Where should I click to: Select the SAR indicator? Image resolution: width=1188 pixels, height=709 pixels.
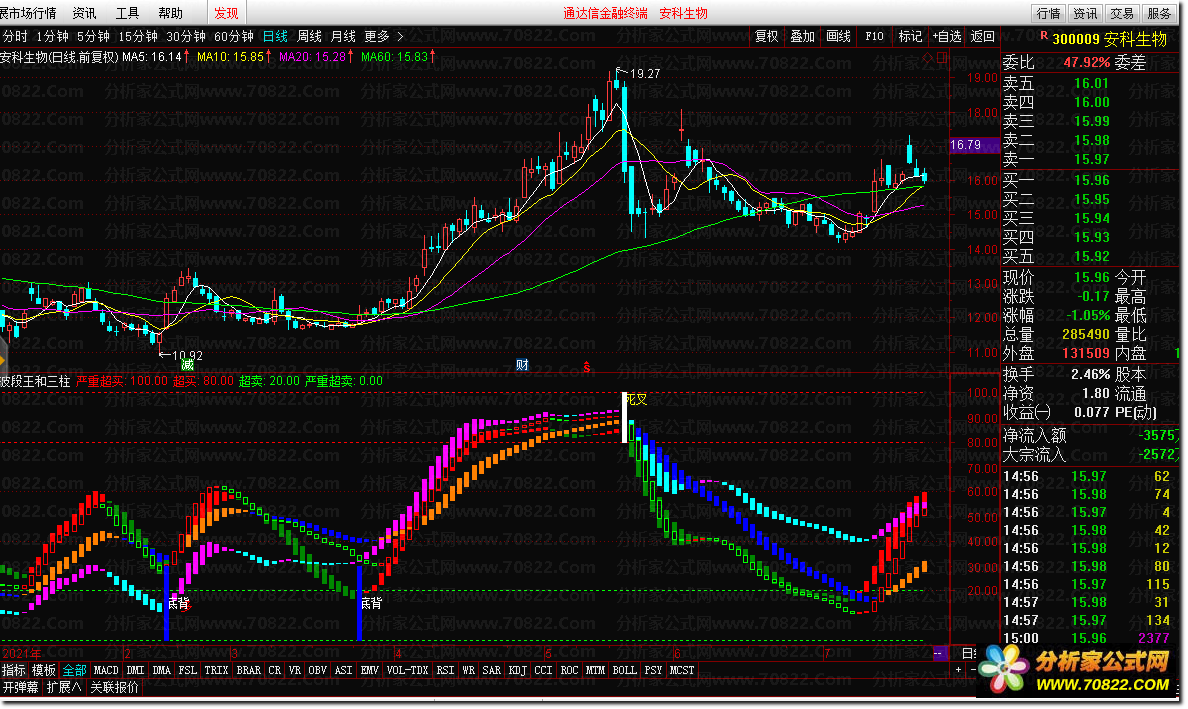click(x=492, y=670)
